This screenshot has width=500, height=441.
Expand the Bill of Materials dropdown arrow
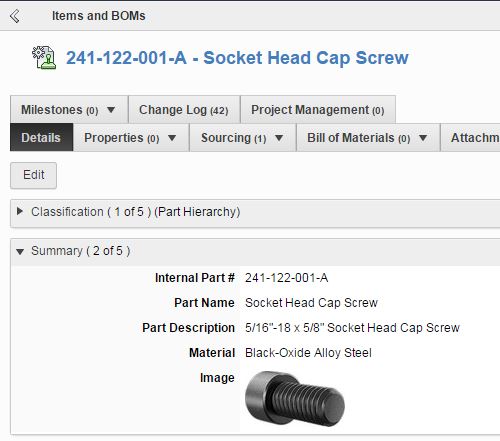[x=423, y=138]
